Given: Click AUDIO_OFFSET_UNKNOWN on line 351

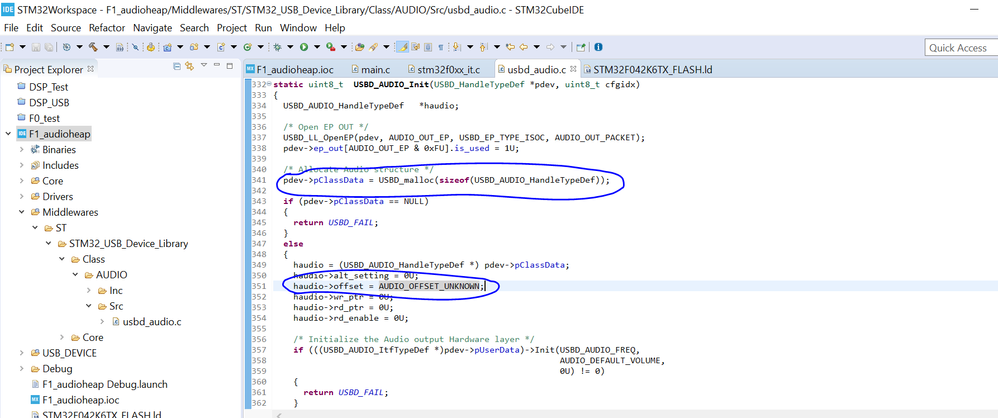Looking at the screenshot, I should point(430,286).
